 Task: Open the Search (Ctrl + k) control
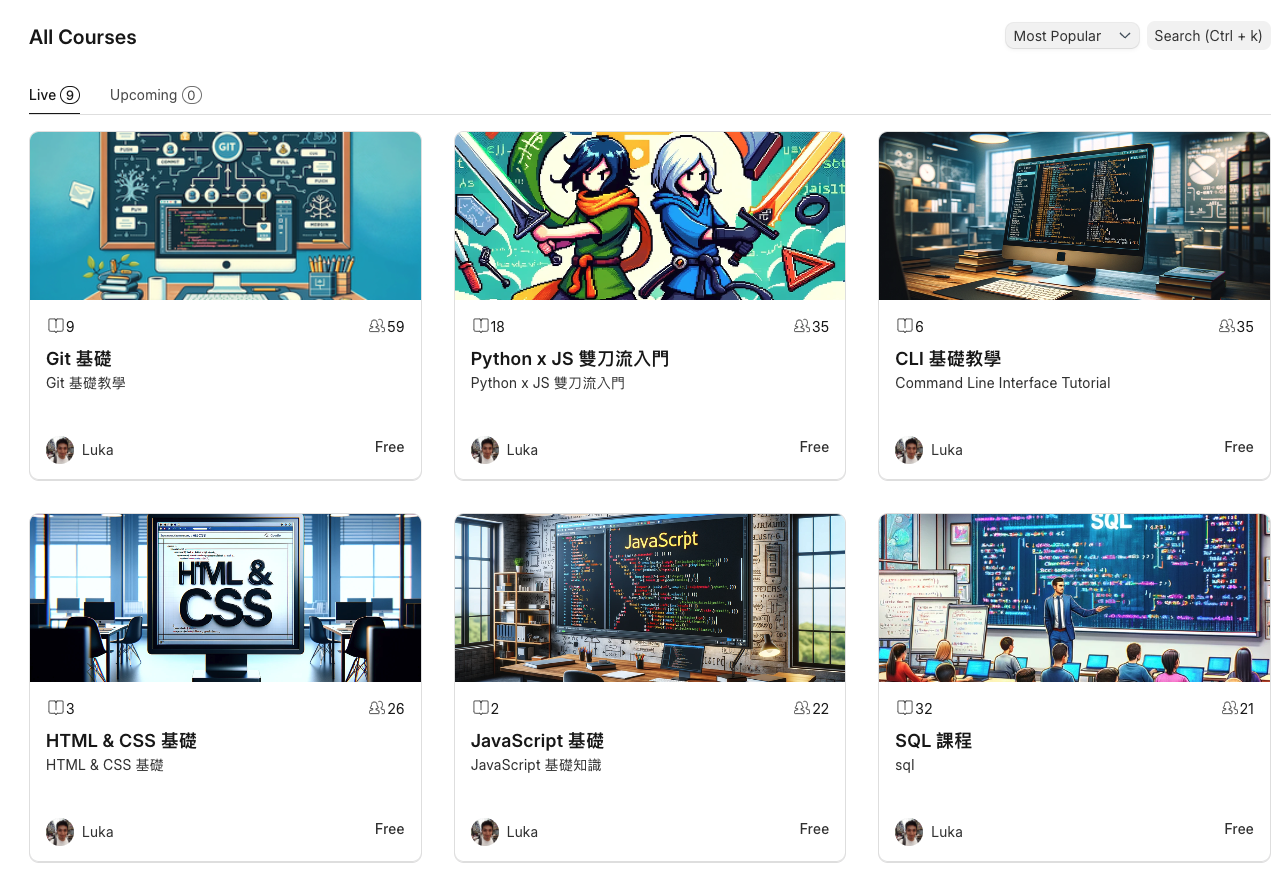pos(1208,35)
